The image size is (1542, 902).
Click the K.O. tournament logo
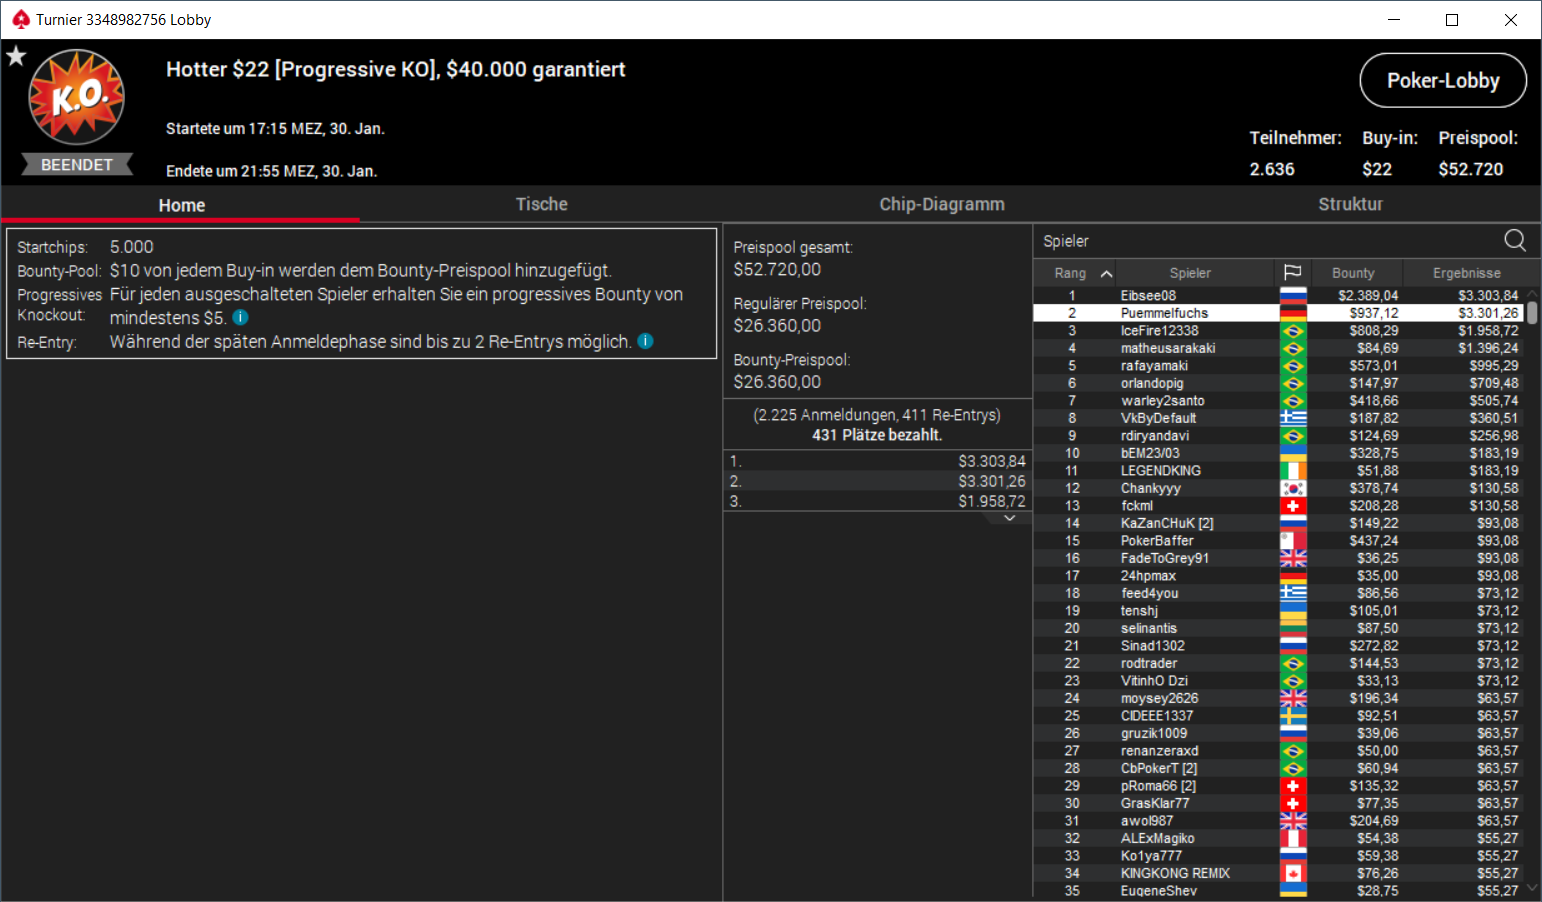(77, 98)
